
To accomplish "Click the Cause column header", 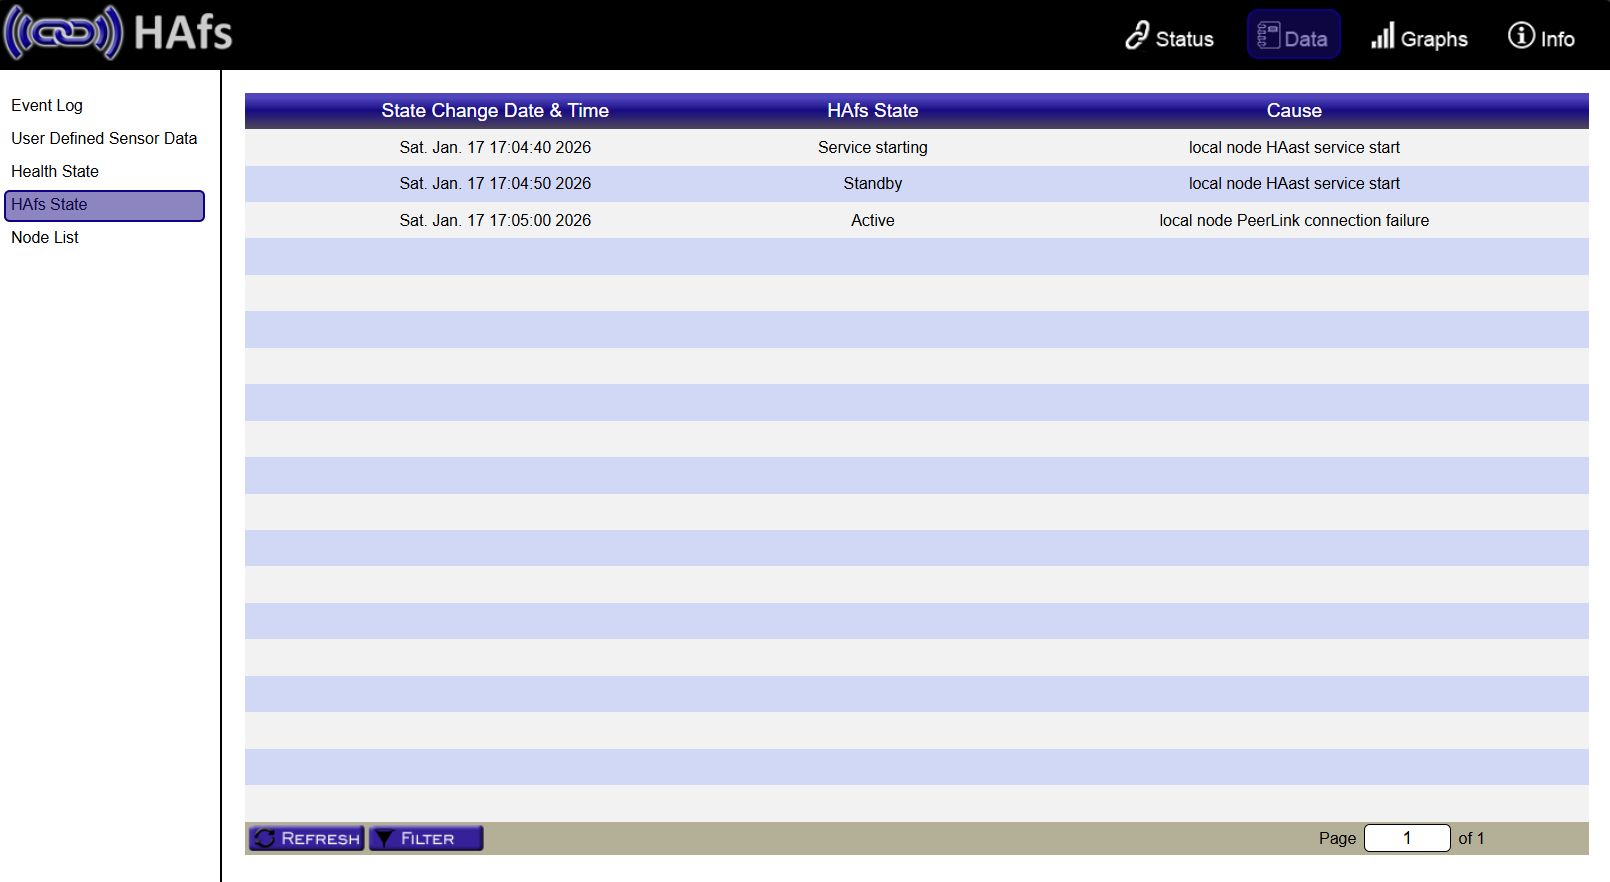I will tap(1294, 111).
